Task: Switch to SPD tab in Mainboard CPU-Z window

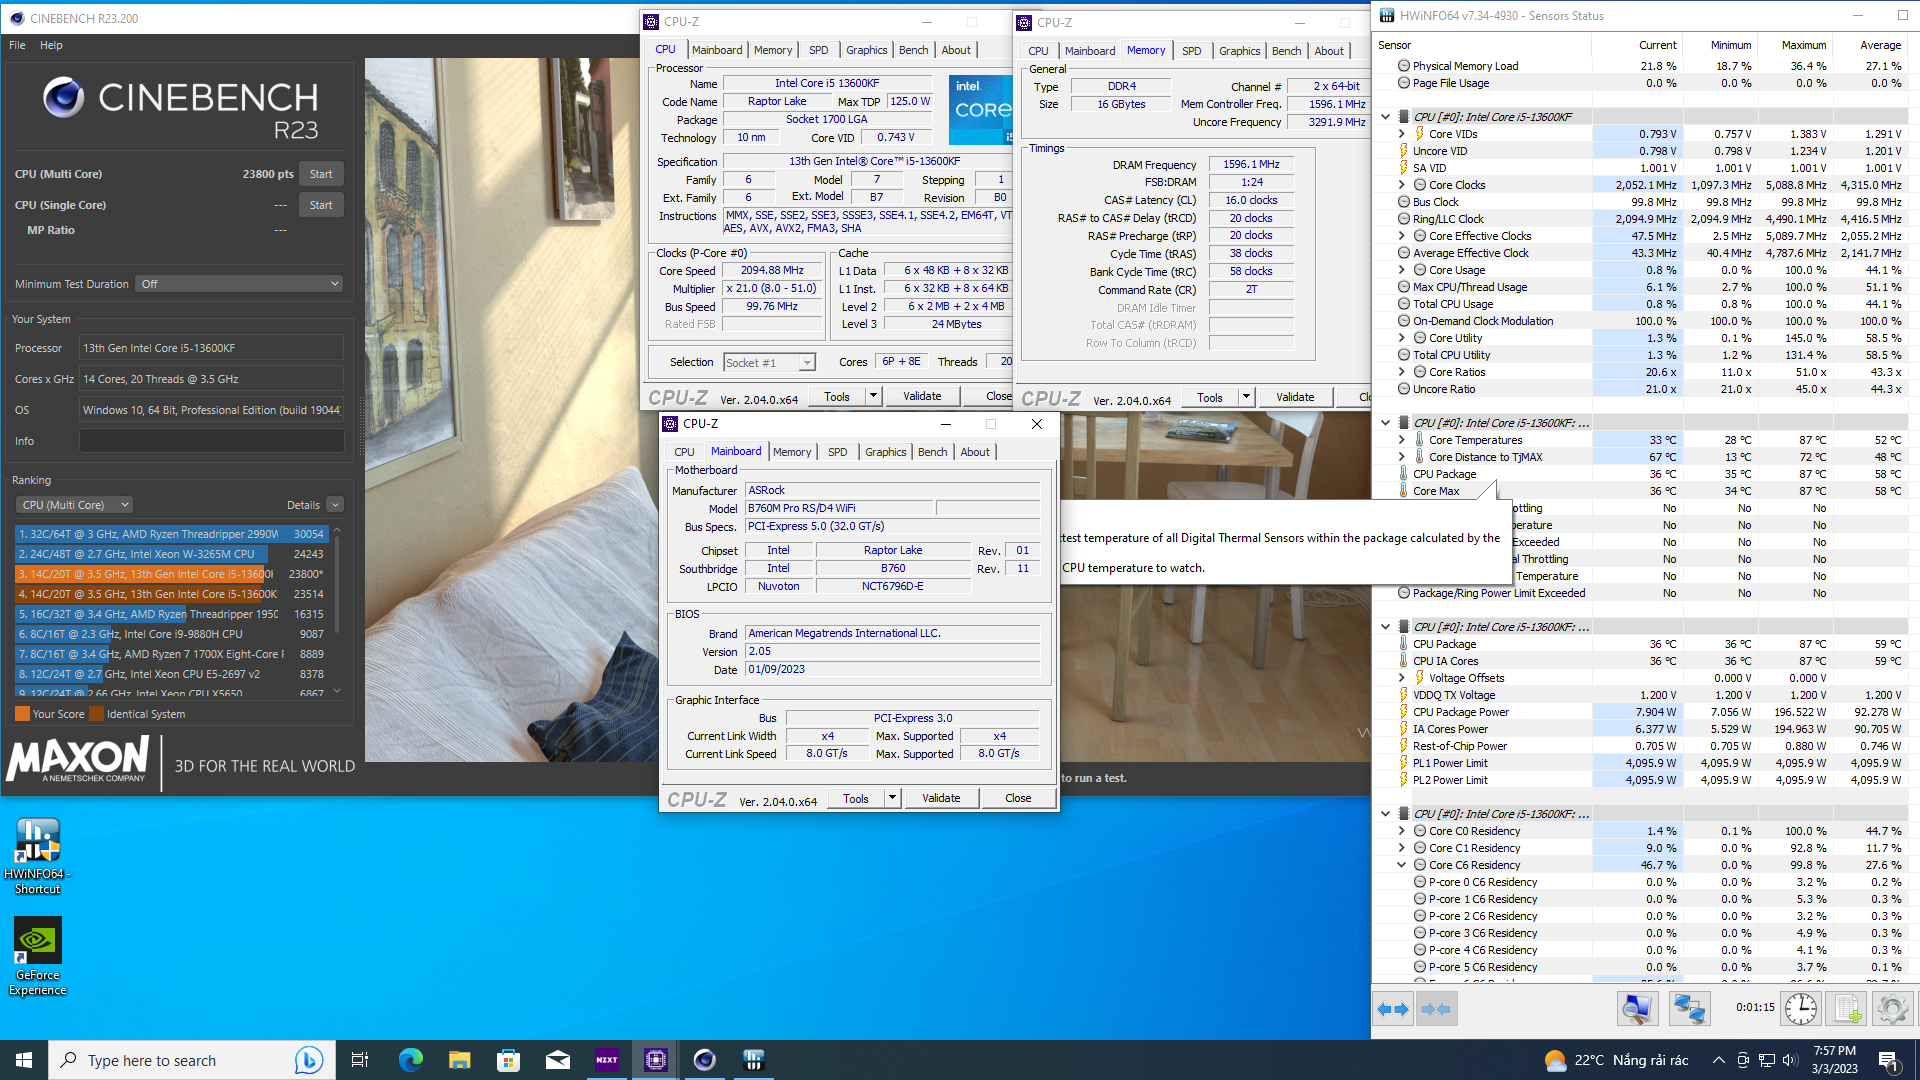Action: point(837,452)
